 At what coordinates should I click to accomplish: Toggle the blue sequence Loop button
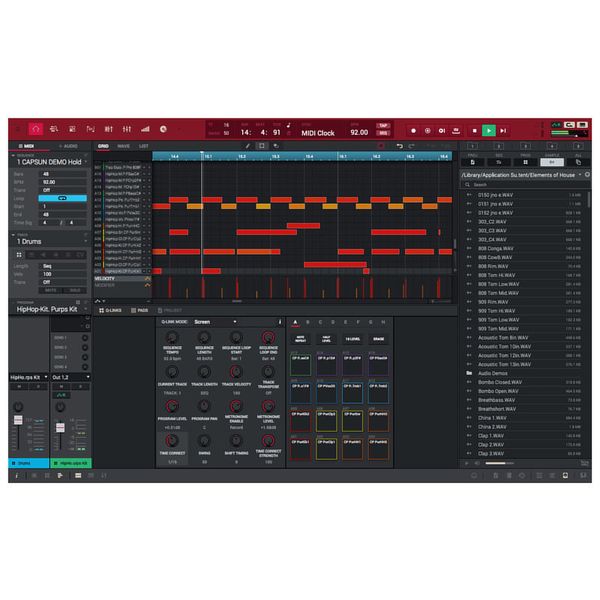(62, 198)
